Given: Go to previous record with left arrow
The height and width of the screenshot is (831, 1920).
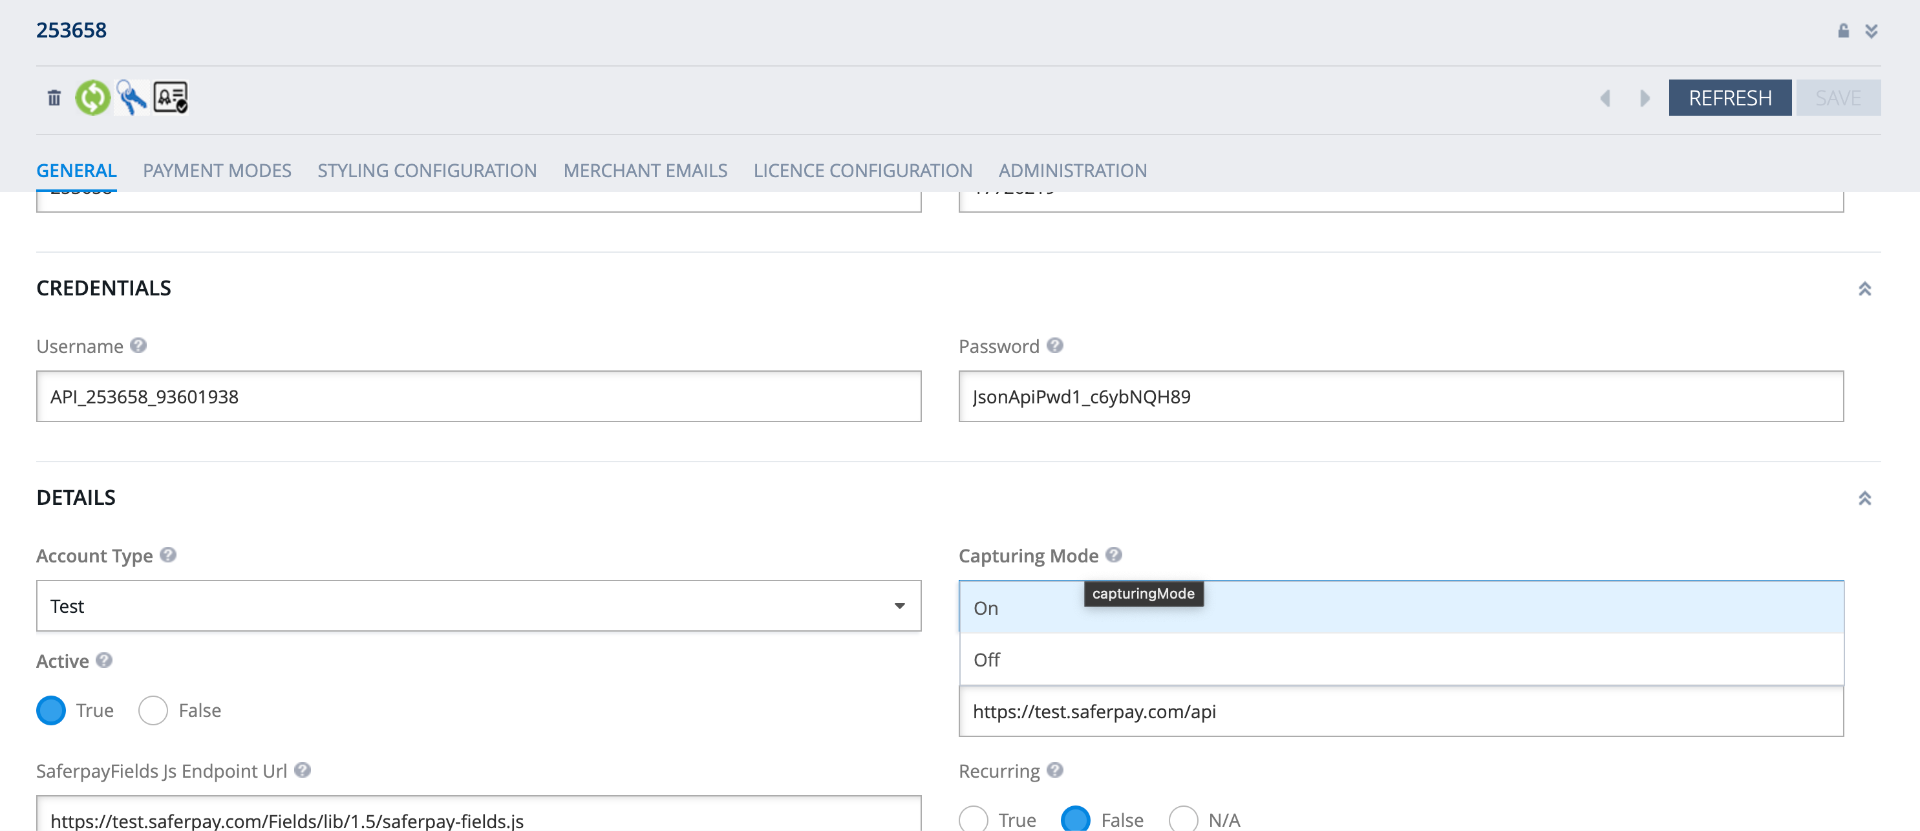Looking at the screenshot, I should 1606,98.
